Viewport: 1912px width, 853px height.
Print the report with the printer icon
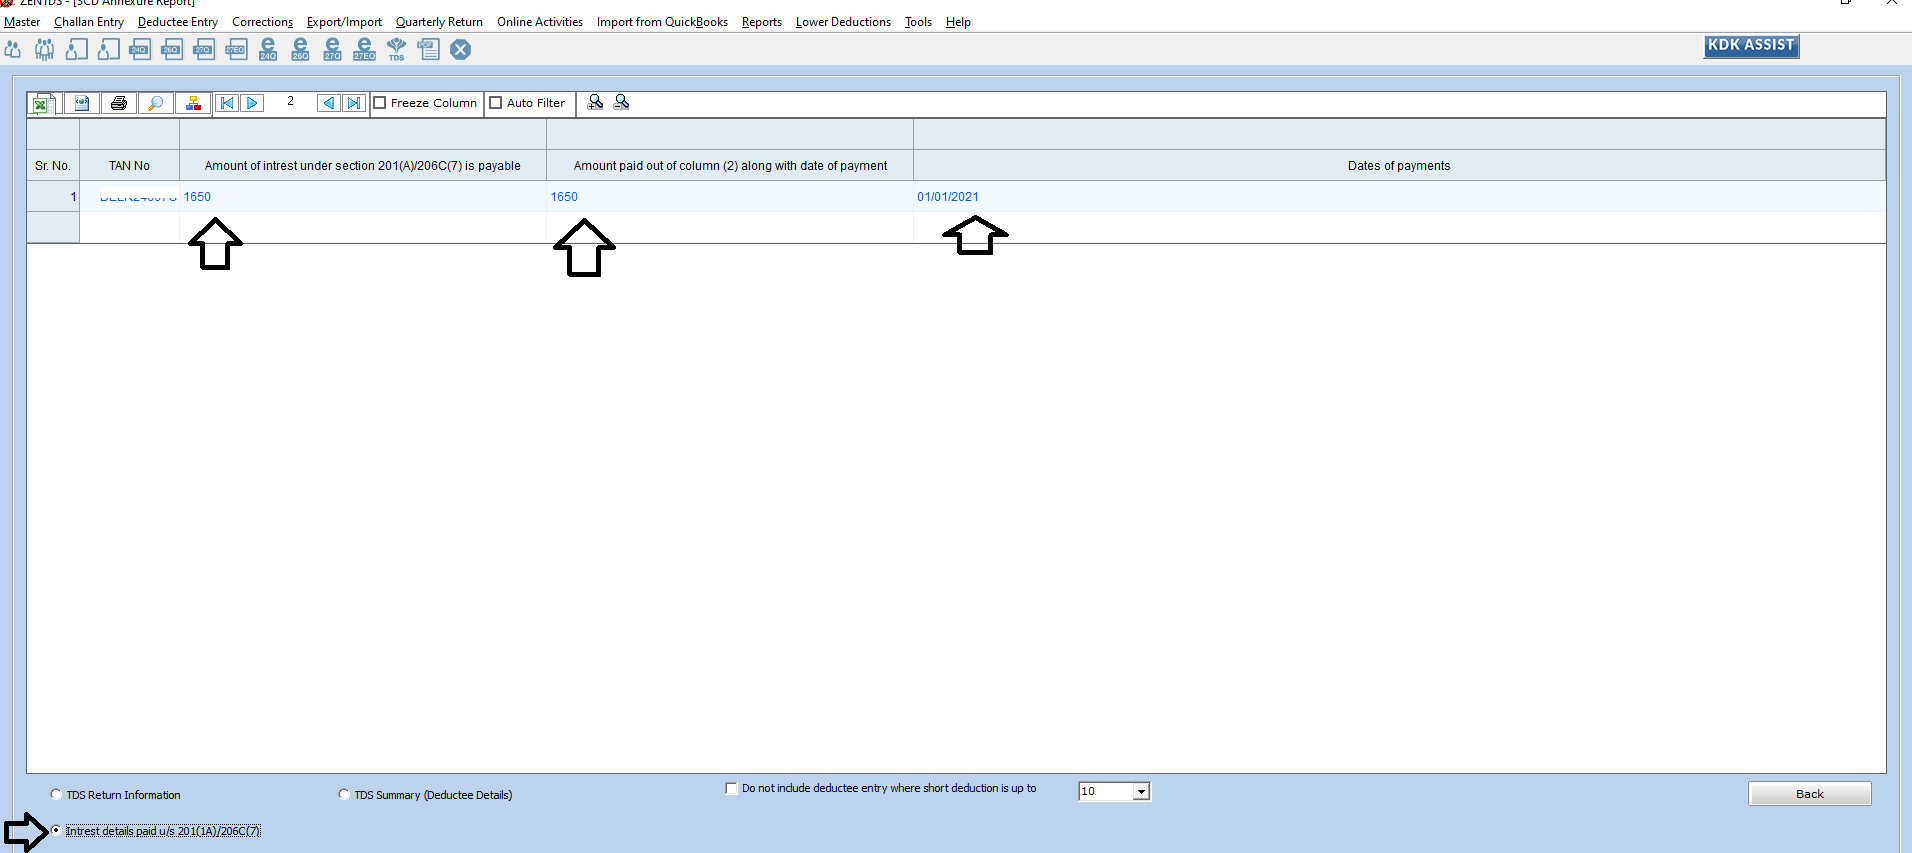tap(119, 103)
